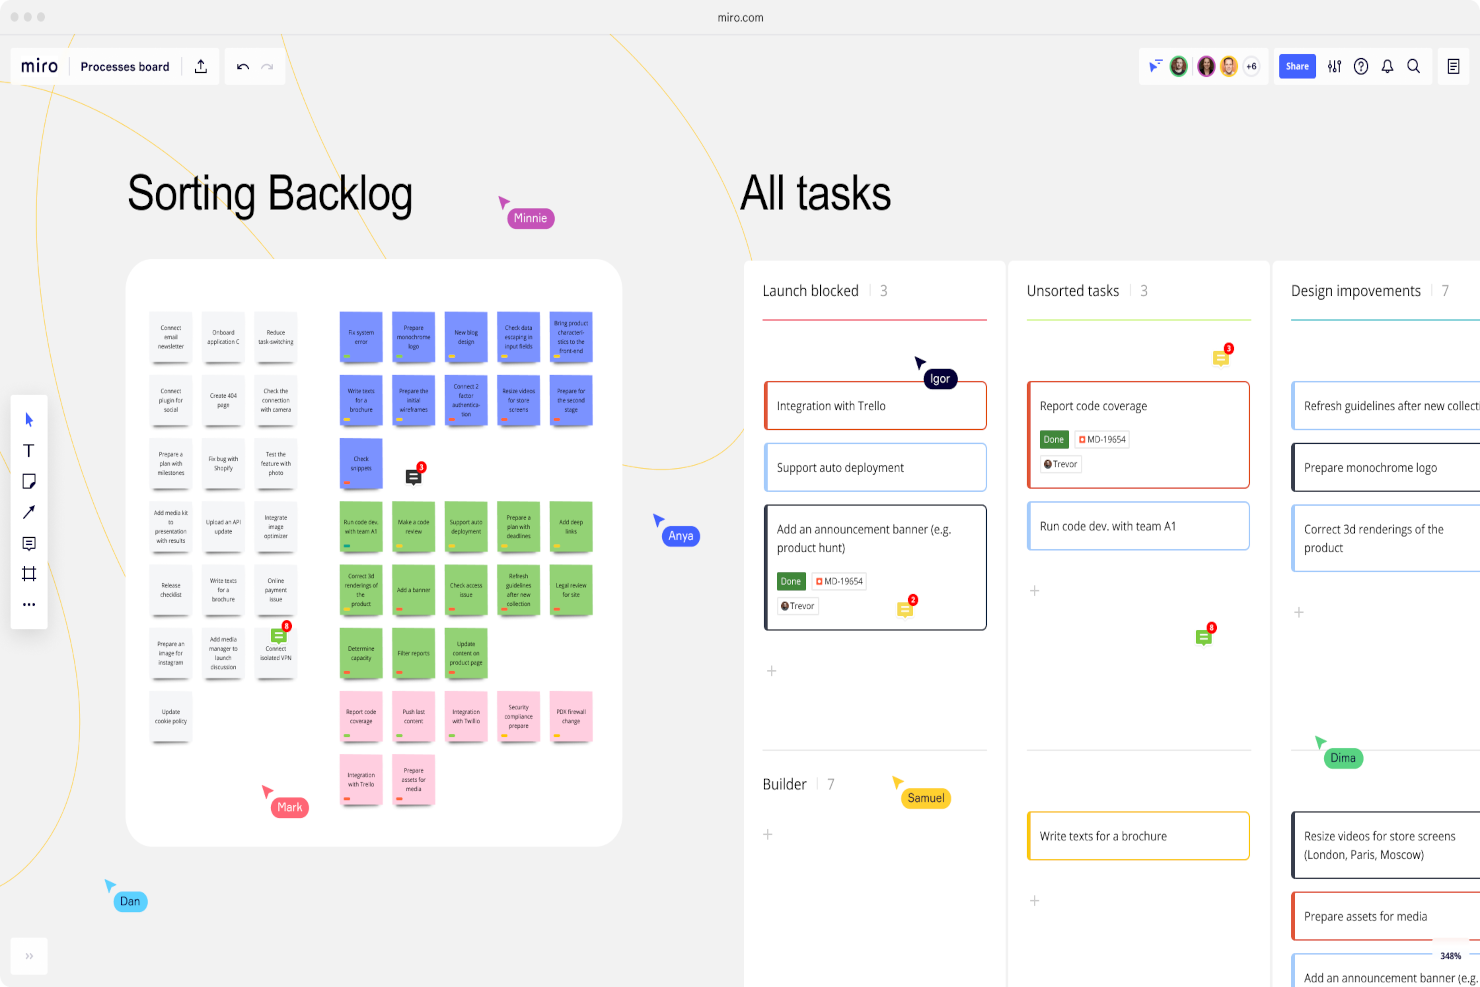Click MD-19654 link on Report code coverage card
The height and width of the screenshot is (987, 1480).
(1102, 440)
